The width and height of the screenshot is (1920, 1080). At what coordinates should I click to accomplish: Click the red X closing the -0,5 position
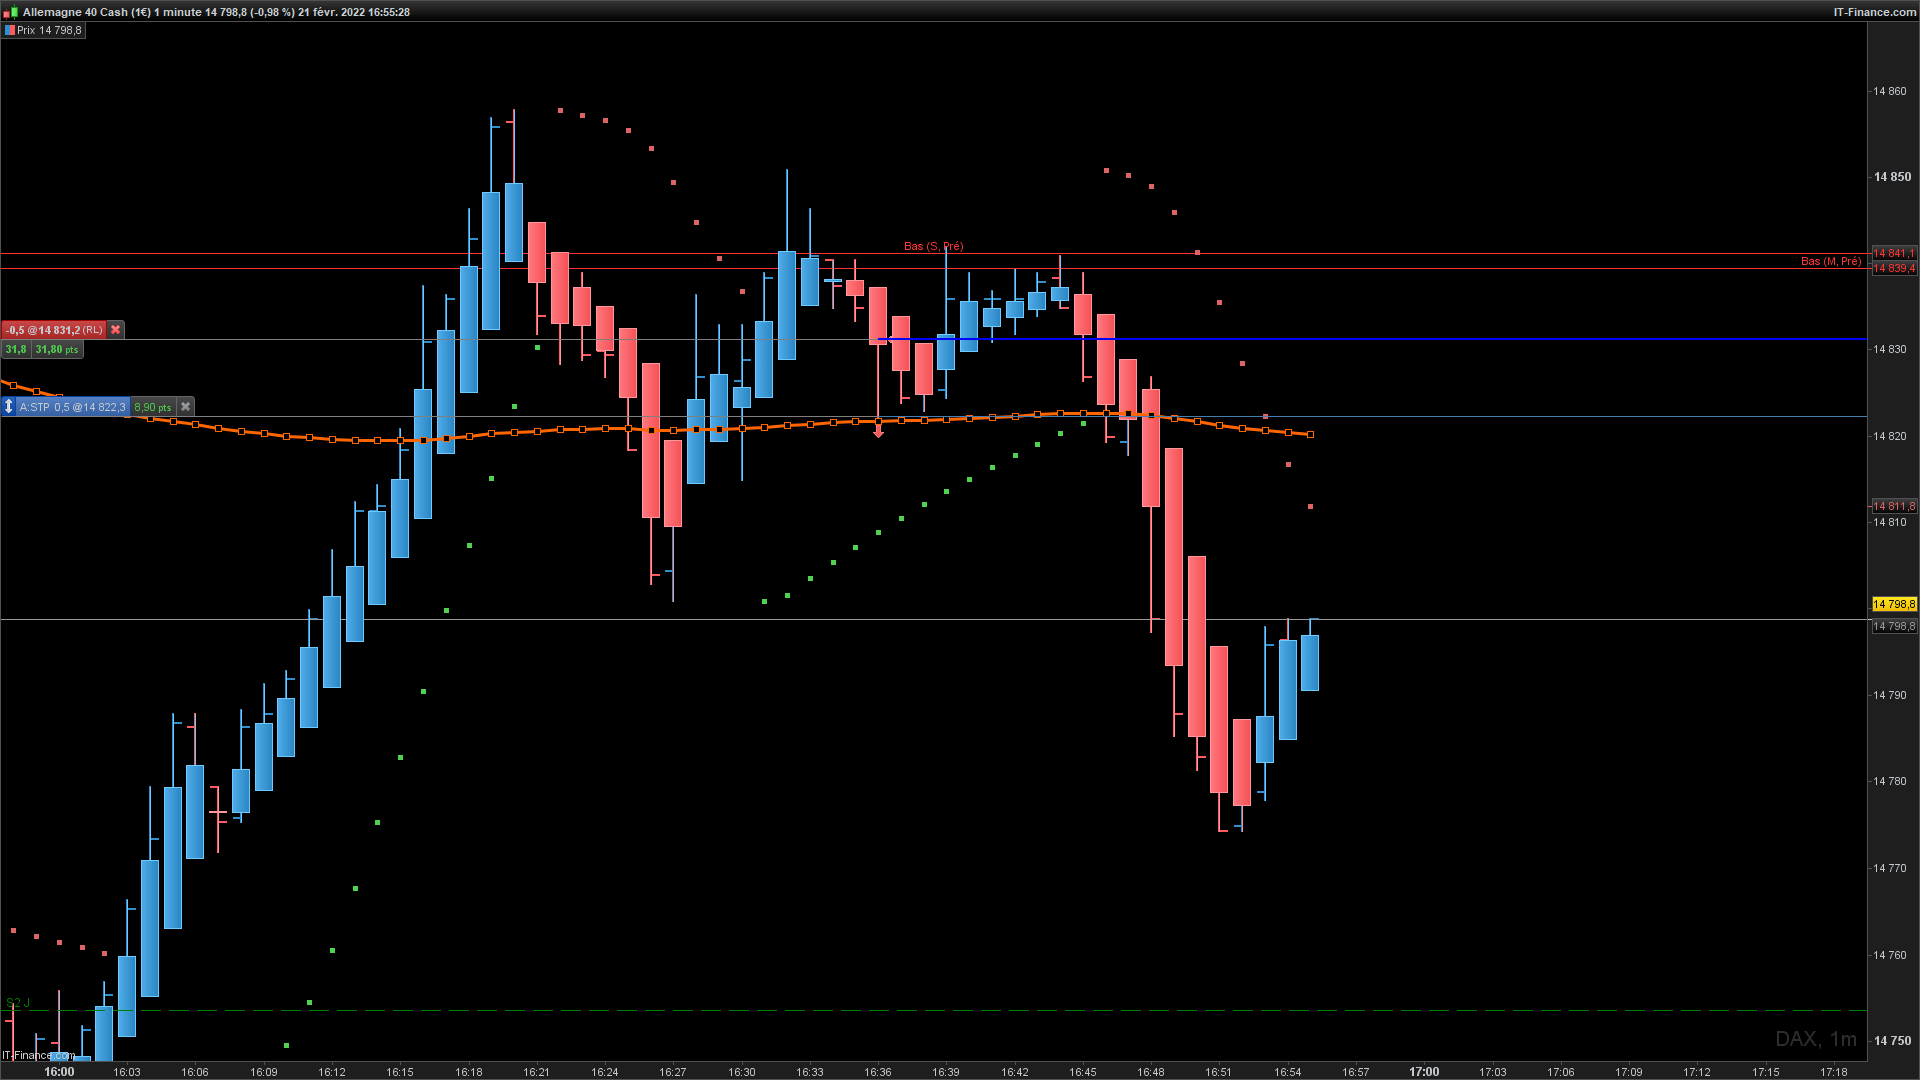tap(116, 330)
